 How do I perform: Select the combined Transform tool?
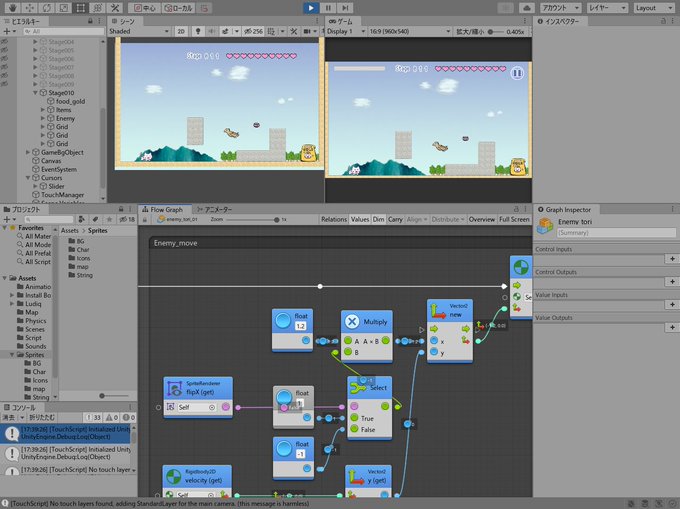(x=98, y=8)
